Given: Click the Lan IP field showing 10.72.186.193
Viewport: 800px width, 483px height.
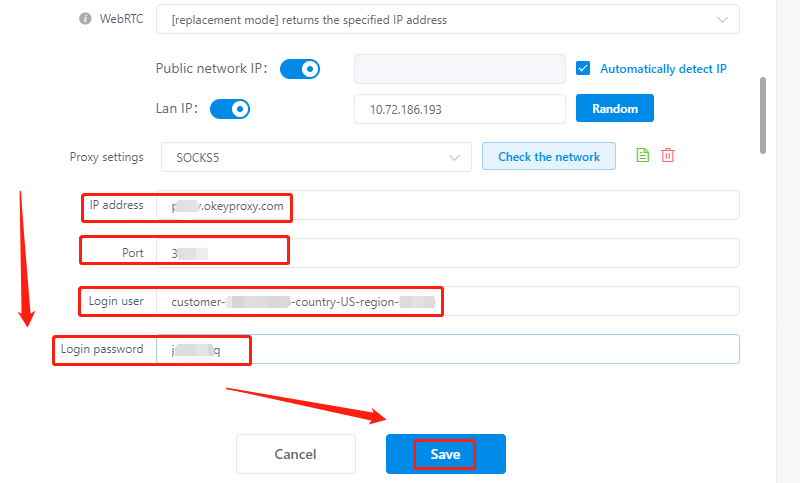Looking at the screenshot, I should (x=460, y=108).
